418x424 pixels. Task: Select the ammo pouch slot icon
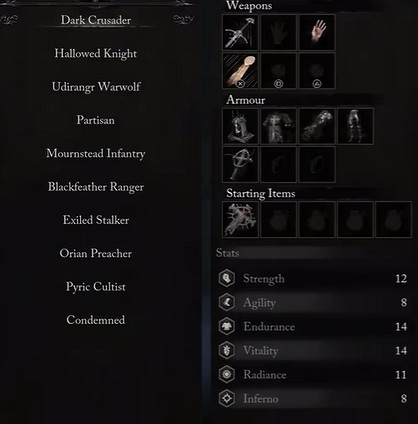point(240,71)
